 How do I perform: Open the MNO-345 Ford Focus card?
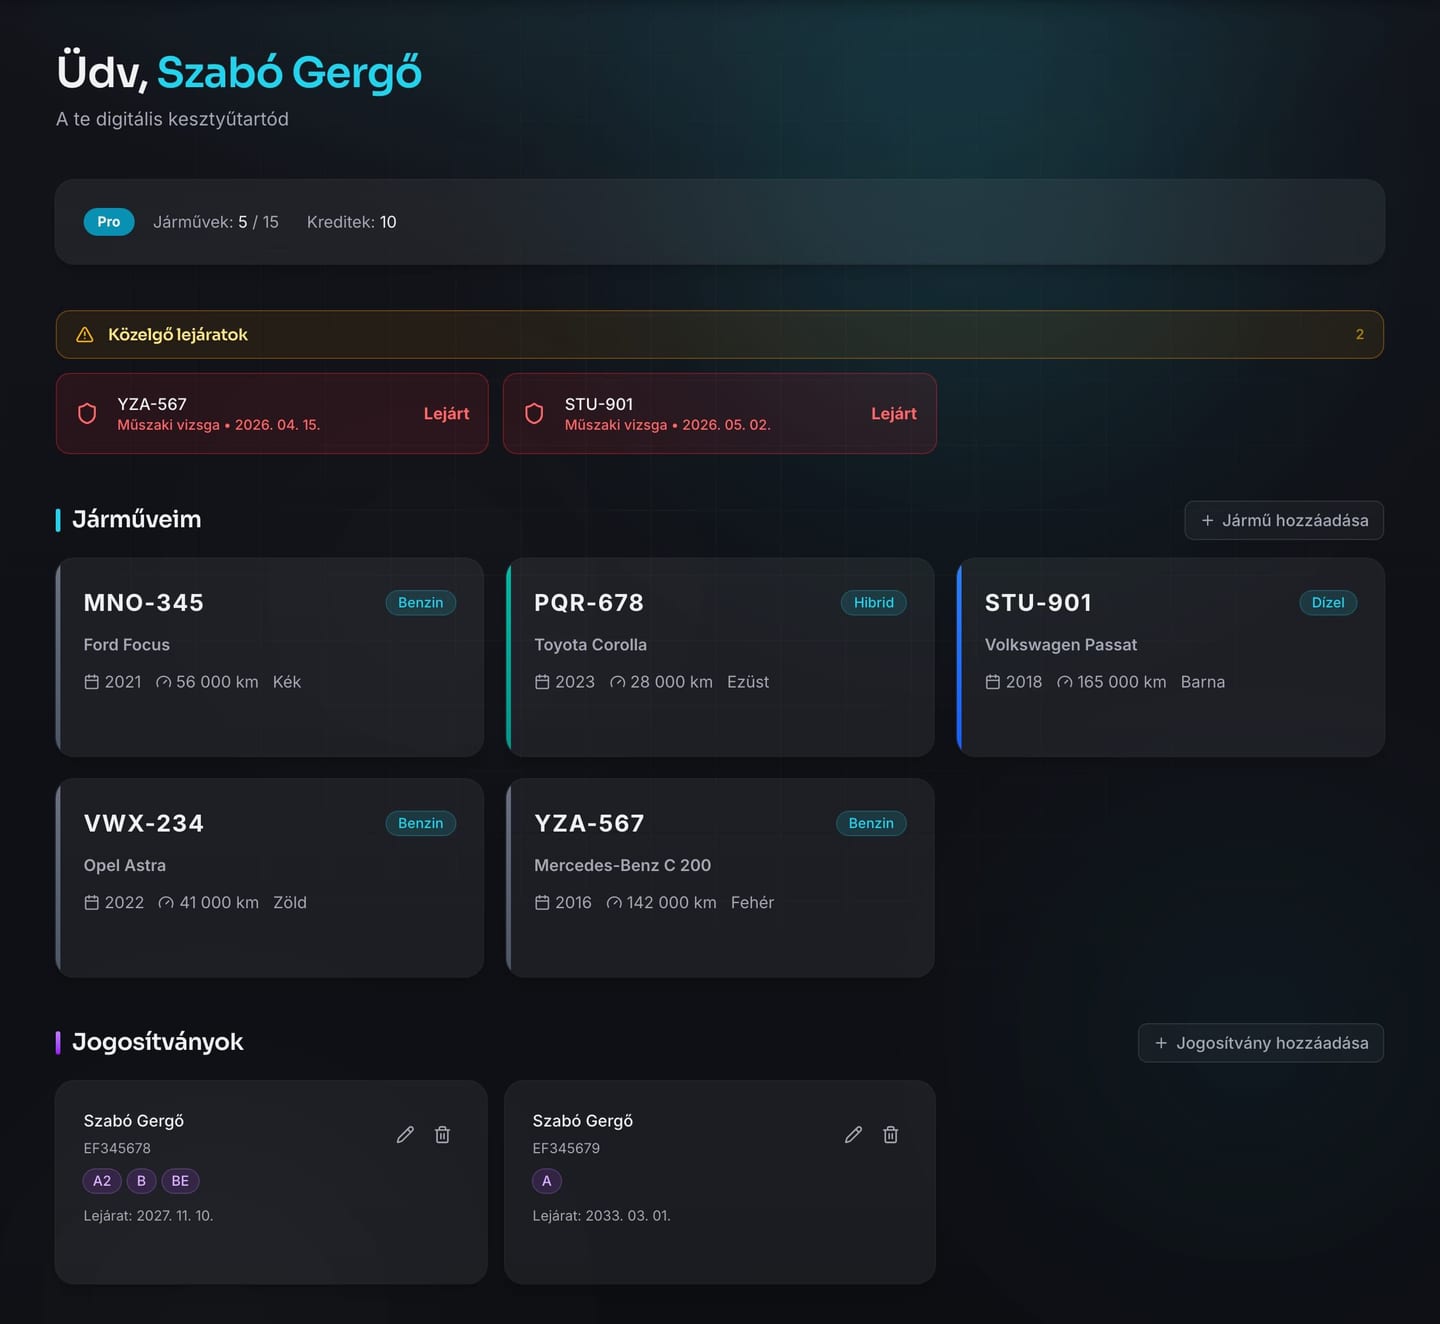(270, 657)
